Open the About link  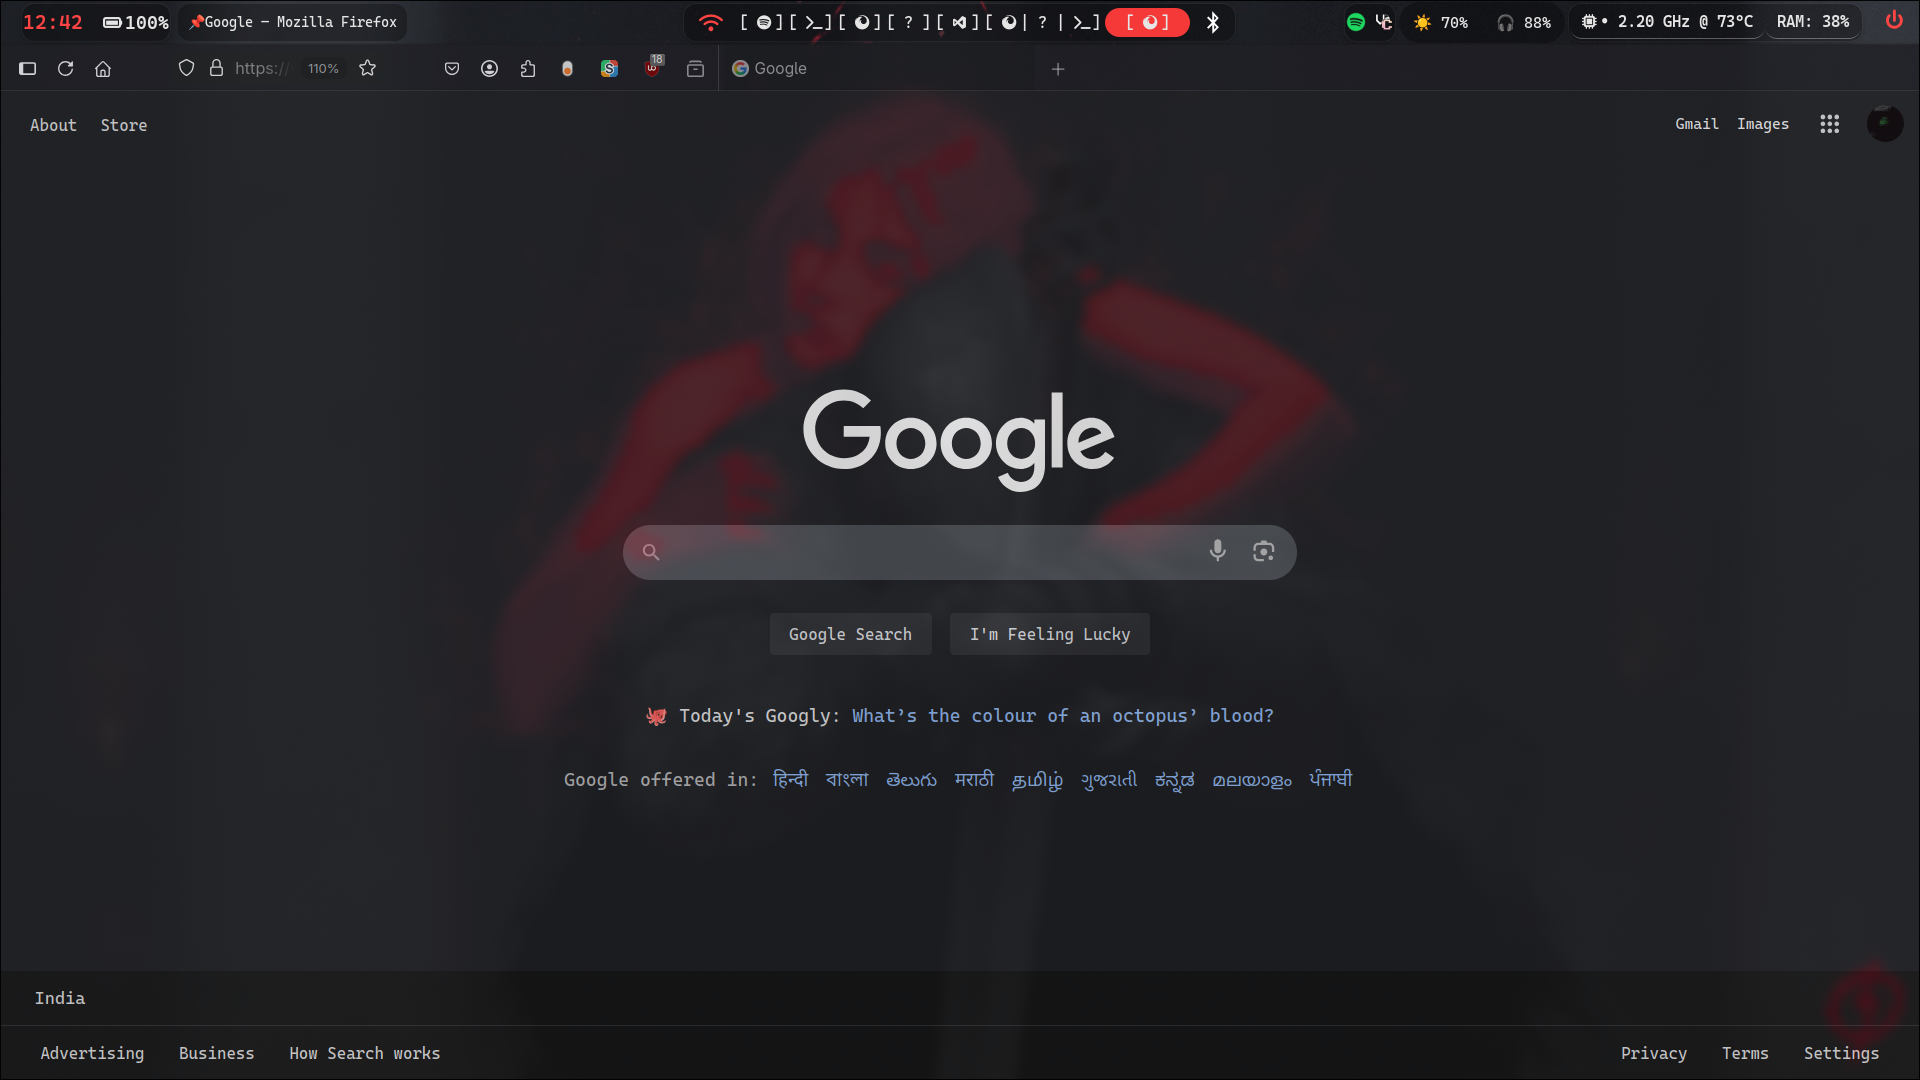53,125
